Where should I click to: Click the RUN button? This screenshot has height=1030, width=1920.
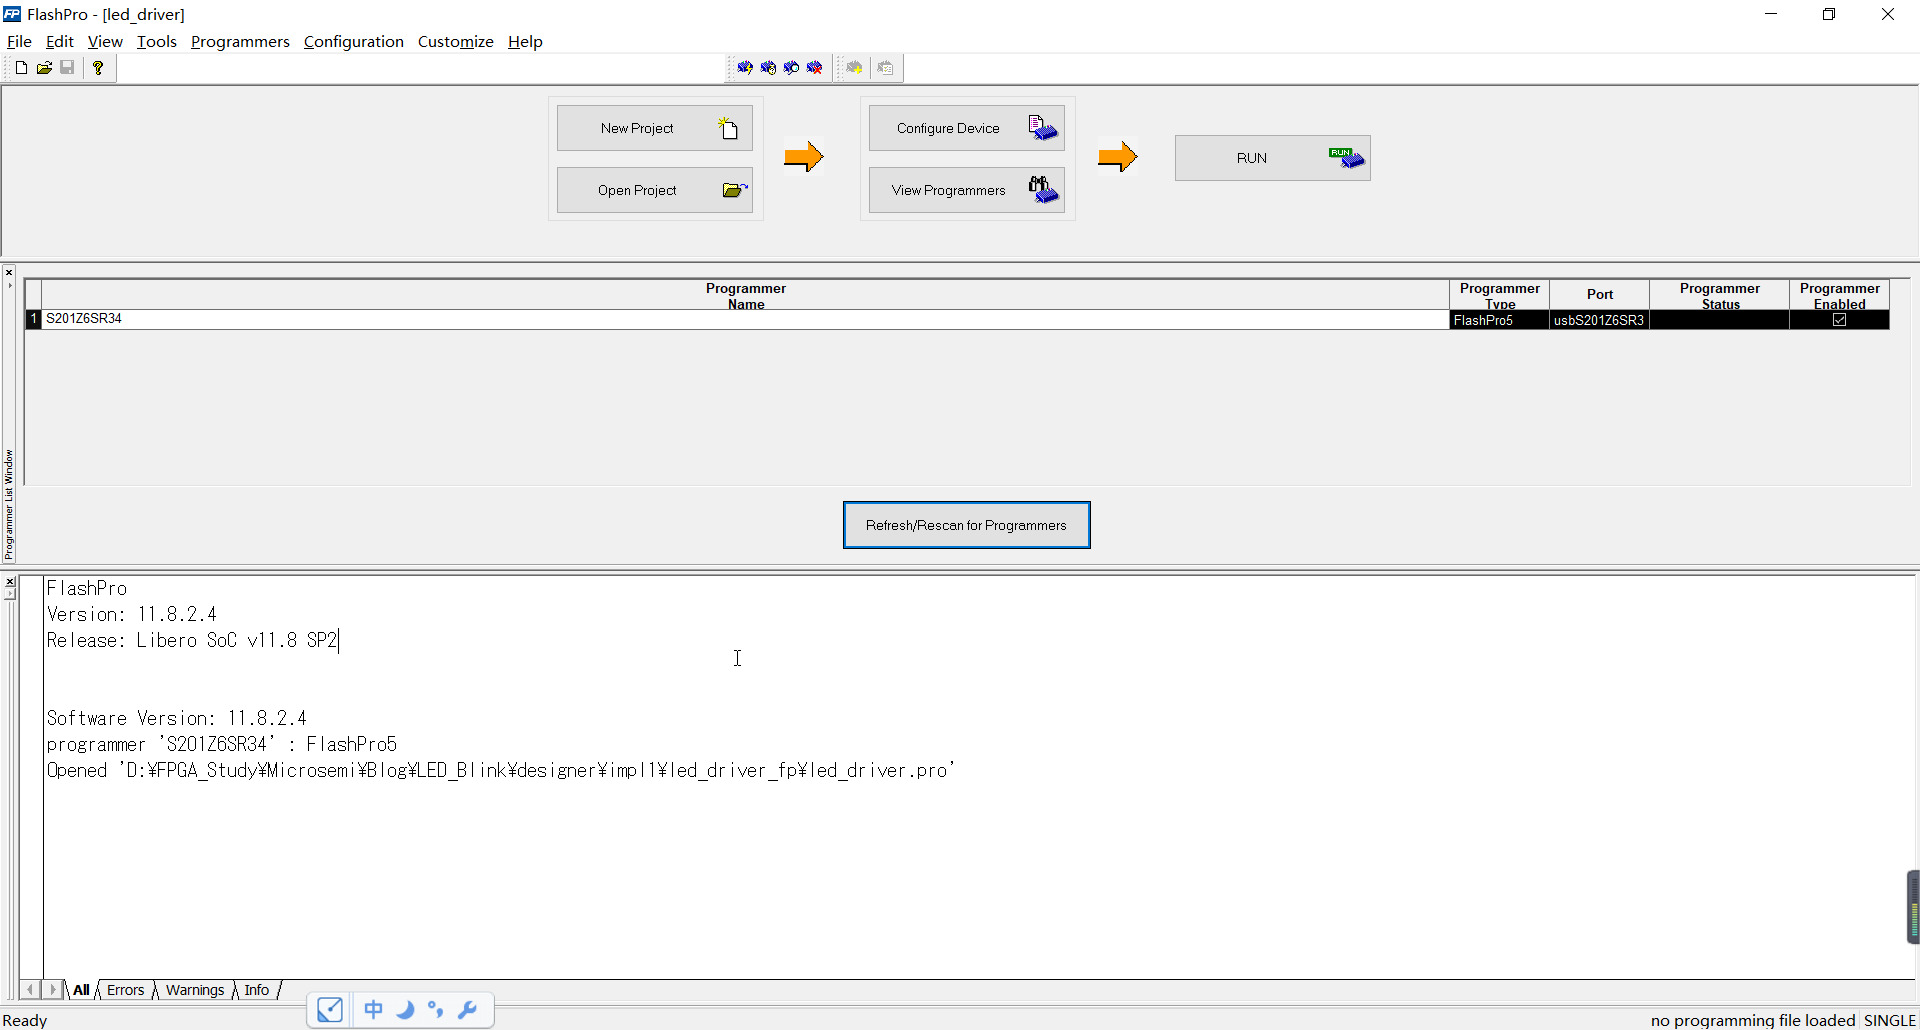tap(1271, 157)
